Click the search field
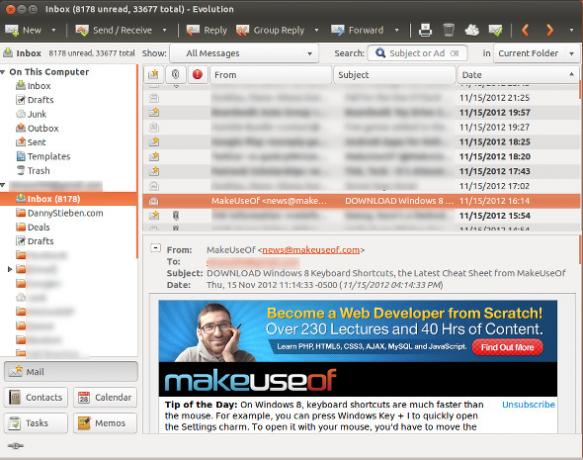This screenshot has width=583, height=460. coord(417,54)
